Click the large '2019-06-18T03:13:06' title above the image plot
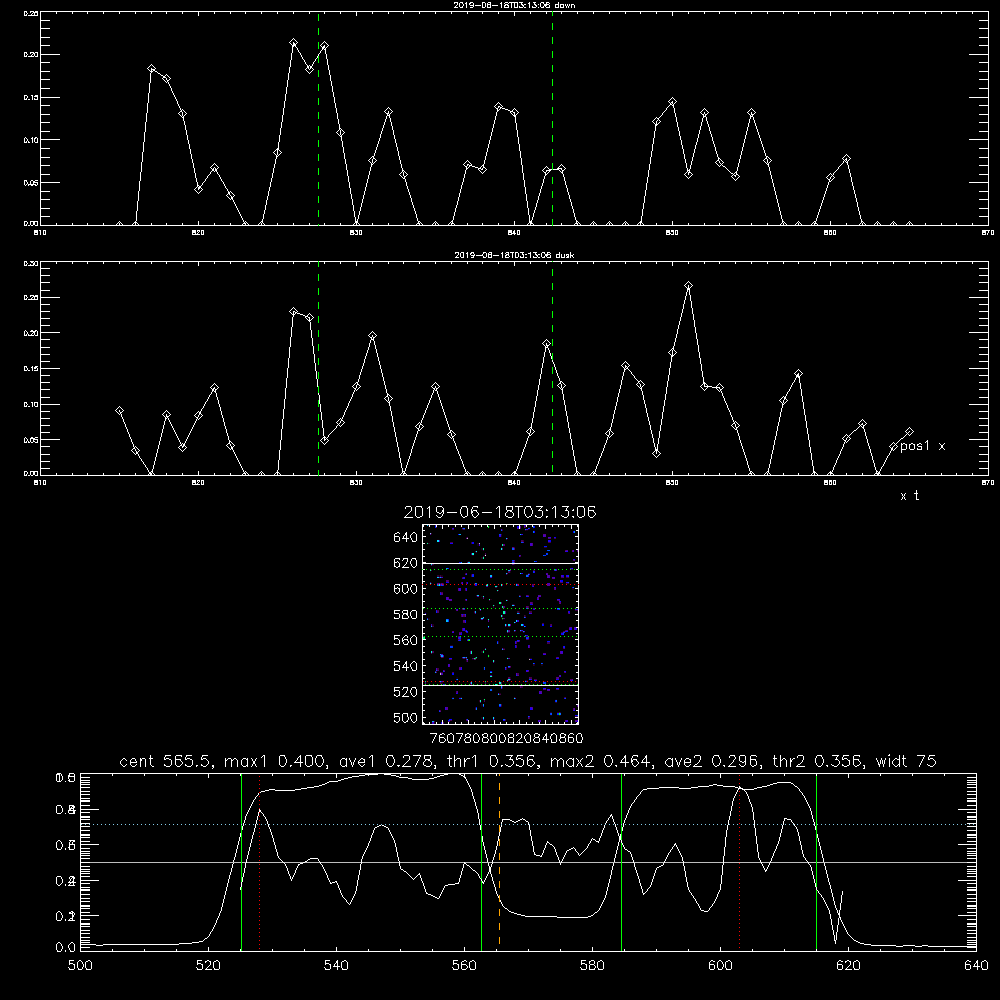Image resolution: width=1000 pixels, height=1000 pixels. click(500, 512)
